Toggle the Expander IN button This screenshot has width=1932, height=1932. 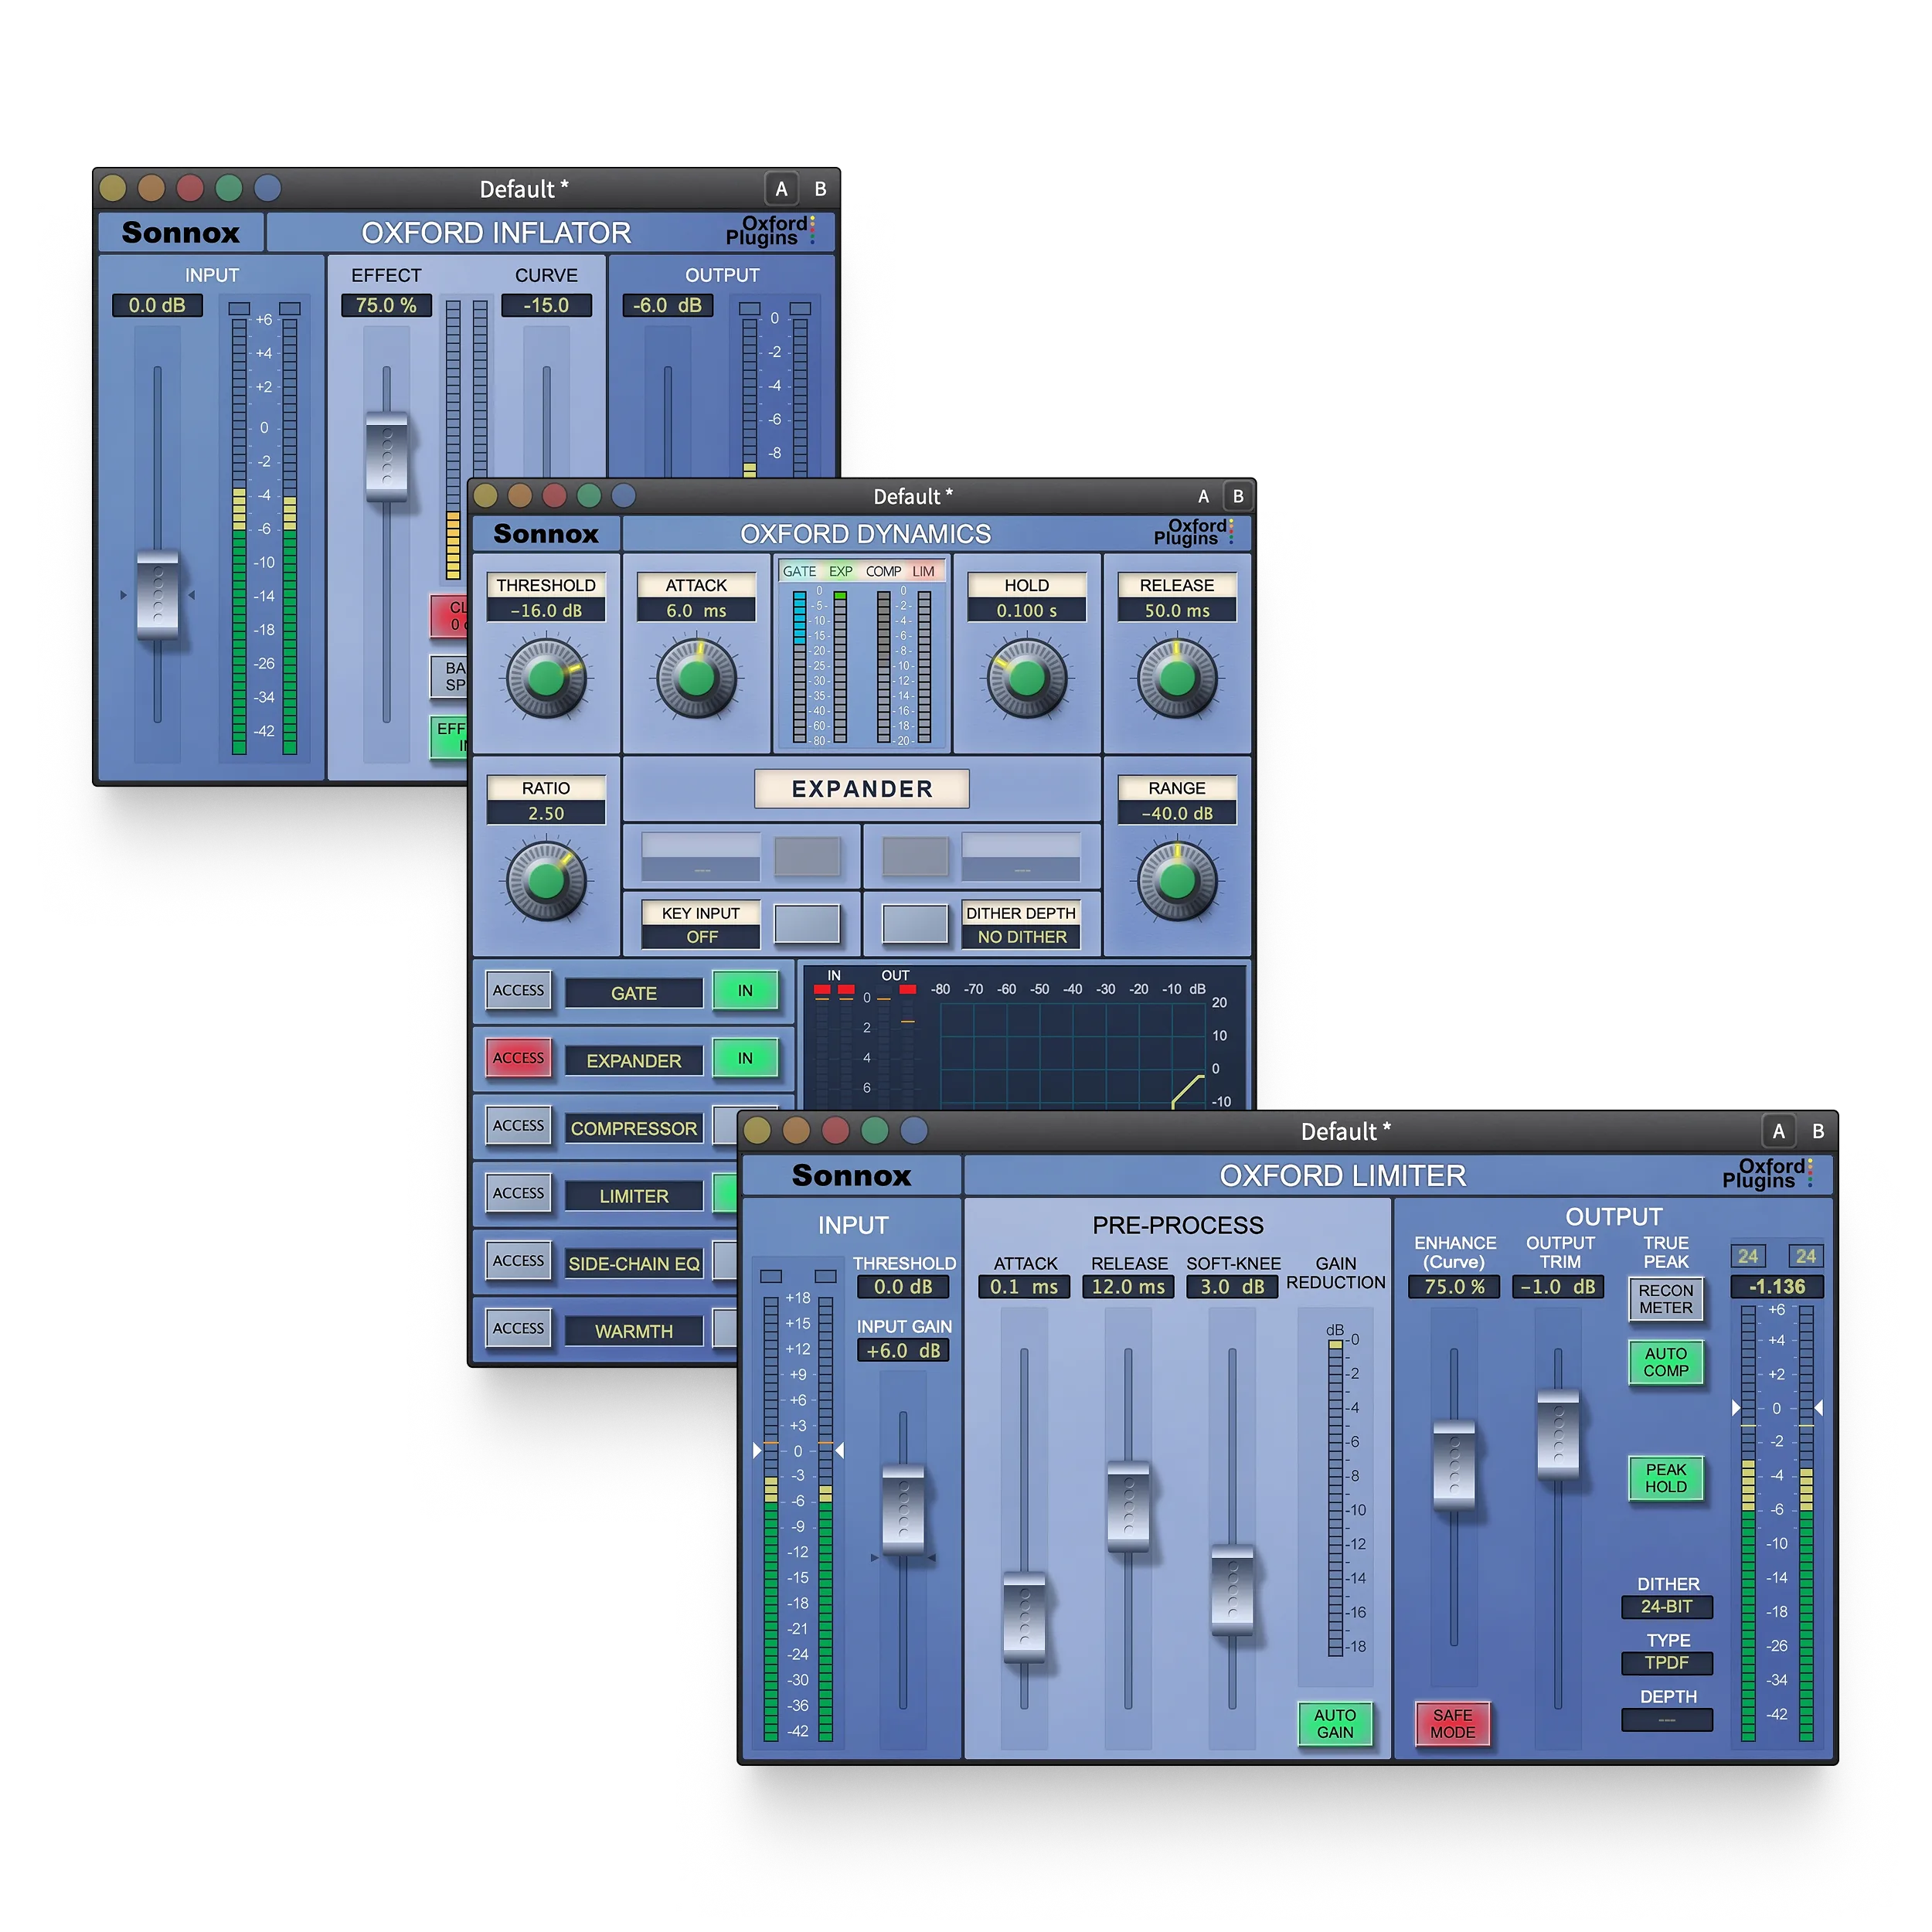[745, 1058]
